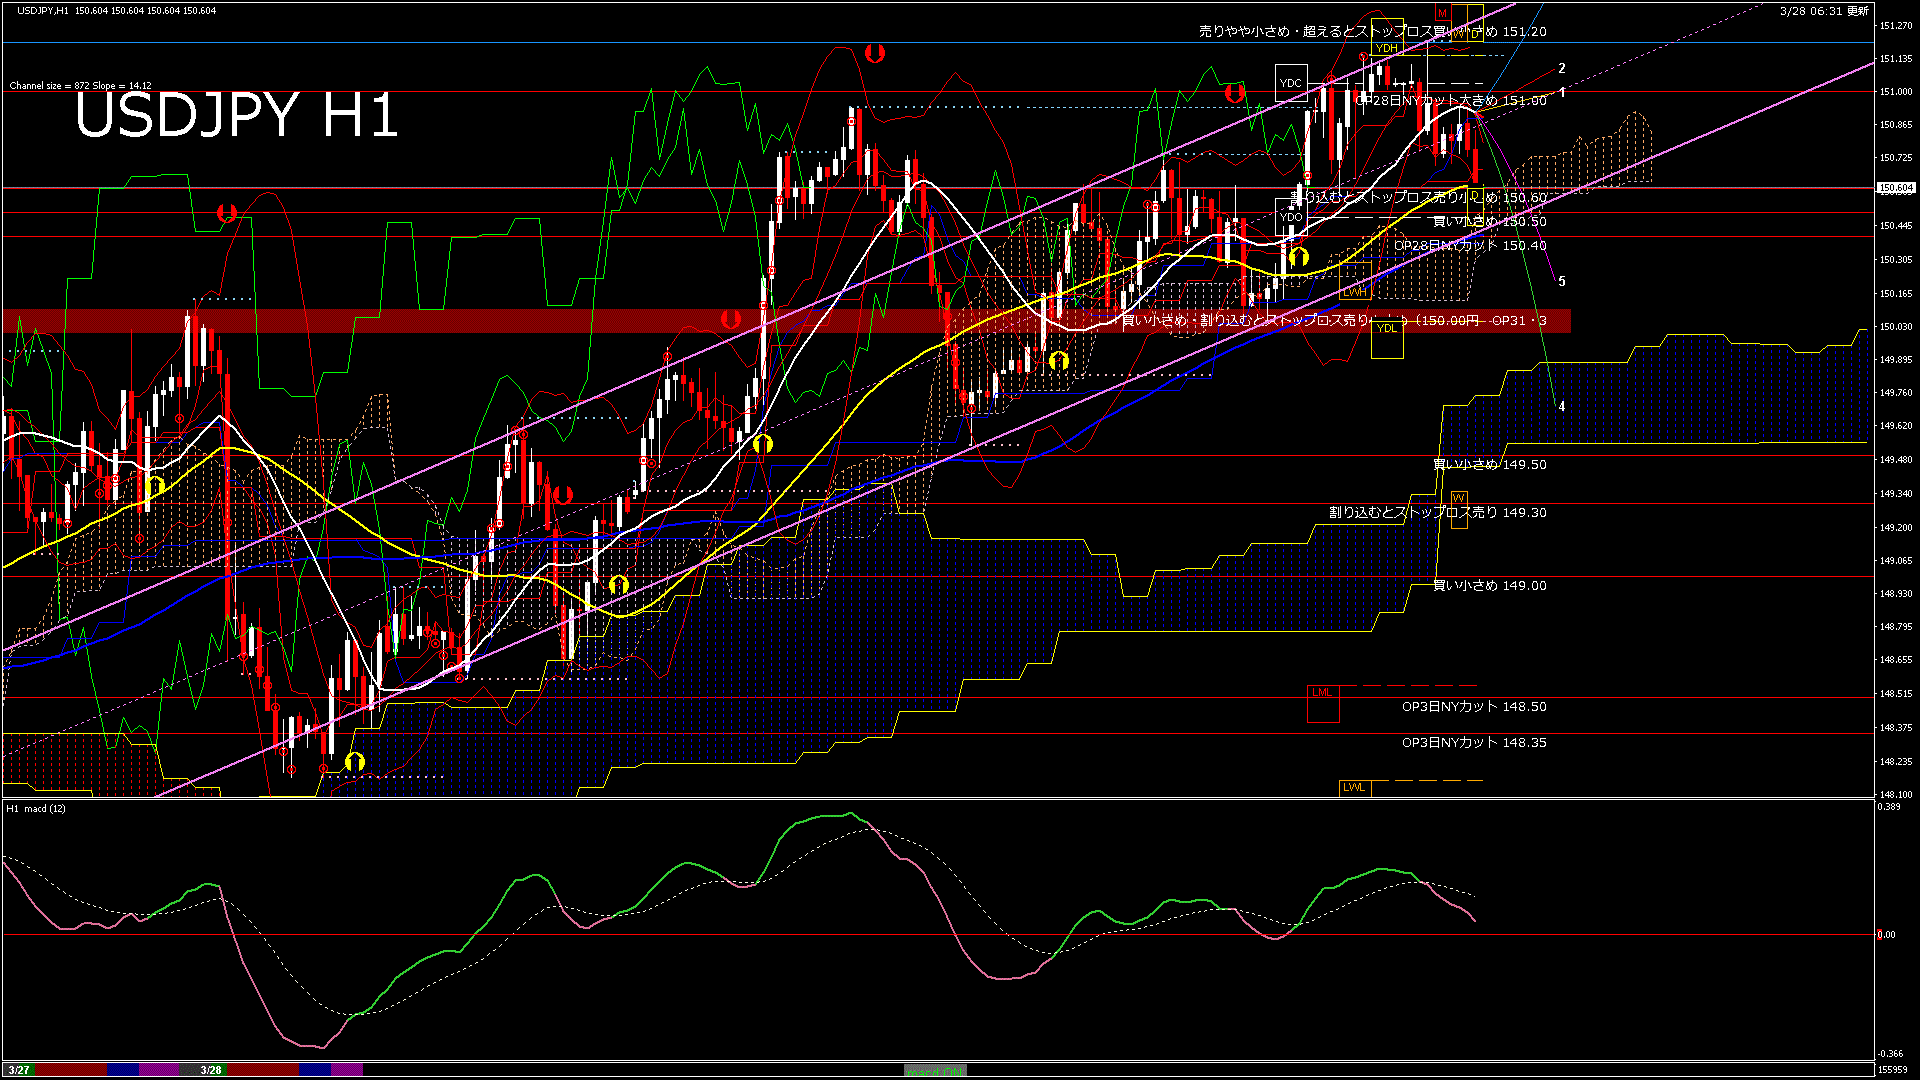Click the red down-arrow signal beside YDC

pos(1235,93)
